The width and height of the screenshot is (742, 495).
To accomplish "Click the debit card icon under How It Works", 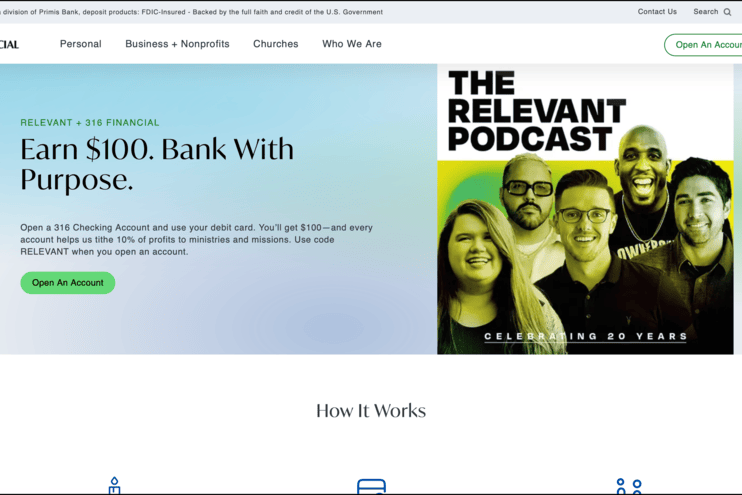I will 371,487.
